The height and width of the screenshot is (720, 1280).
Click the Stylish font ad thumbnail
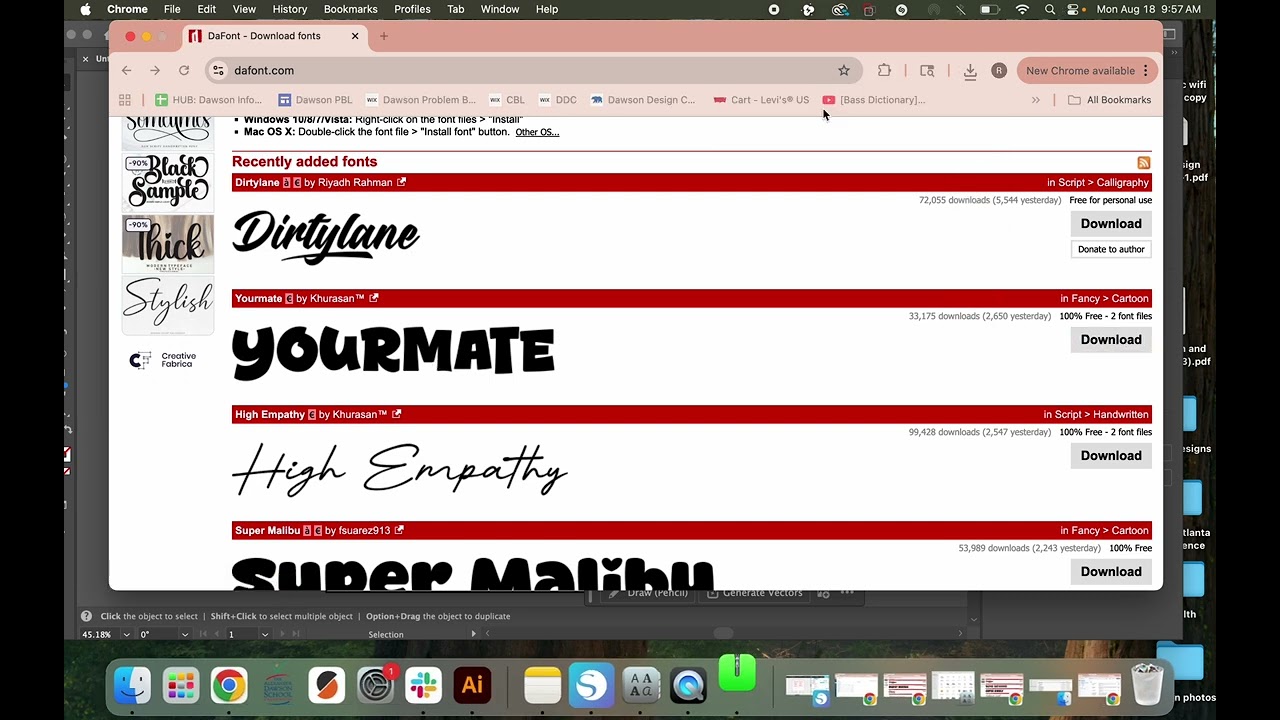(x=168, y=304)
